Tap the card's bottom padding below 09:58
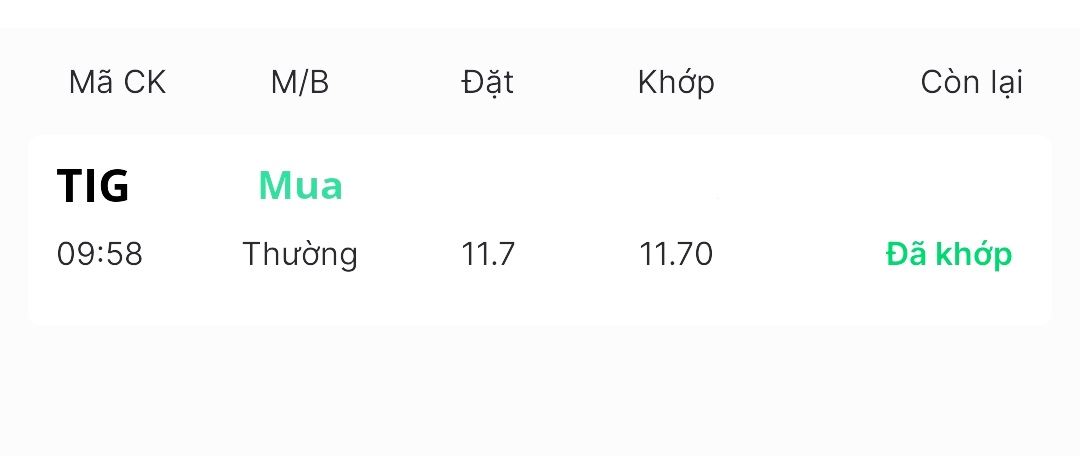This screenshot has width=1080, height=456. coord(100,303)
